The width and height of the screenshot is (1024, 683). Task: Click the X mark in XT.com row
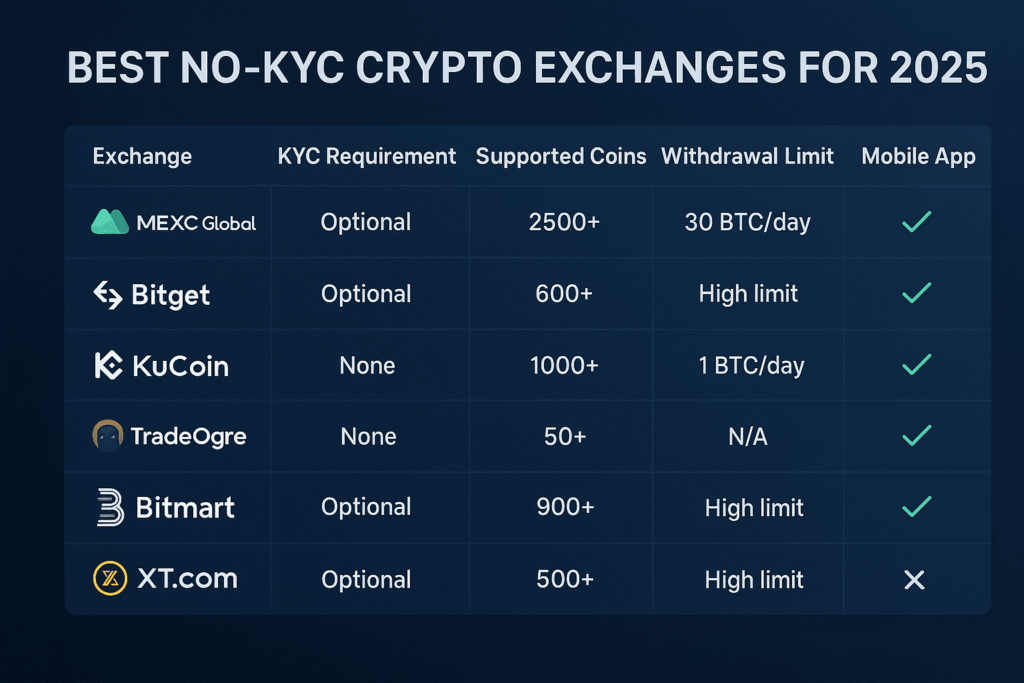pyautogui.click(x=914, y=579)
